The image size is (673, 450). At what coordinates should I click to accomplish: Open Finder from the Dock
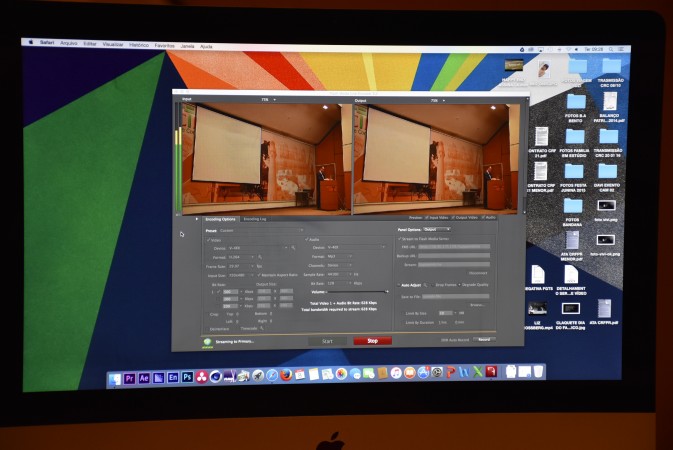[115, 379]
